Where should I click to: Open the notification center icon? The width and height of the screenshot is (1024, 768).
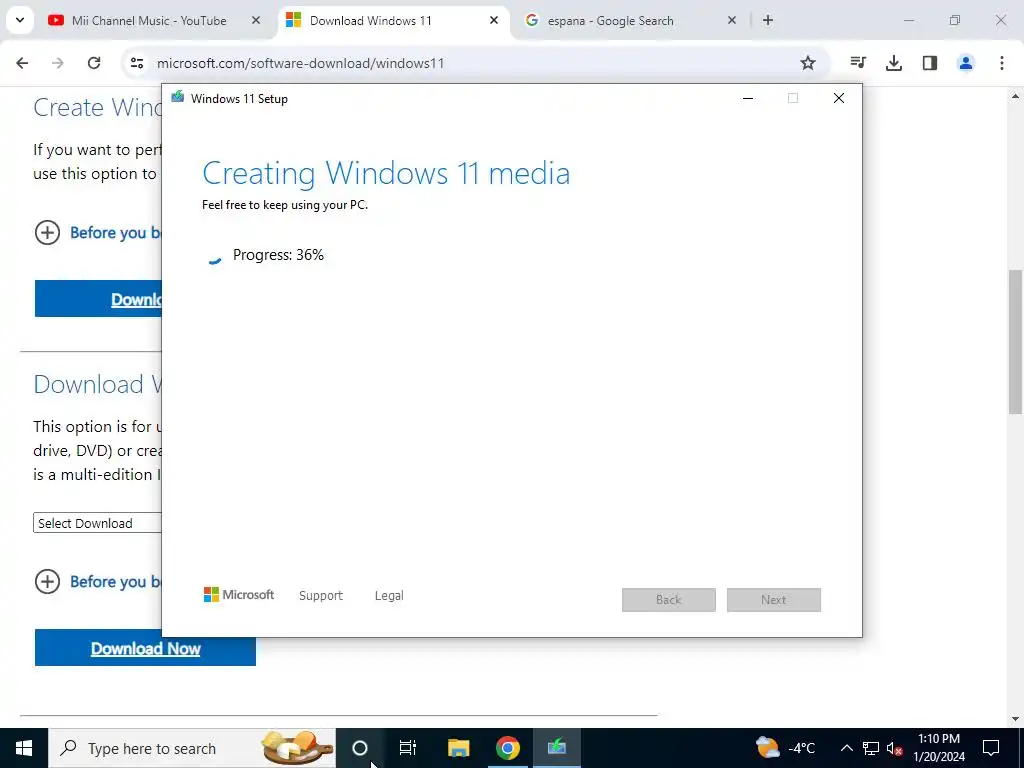coord(991,748)
